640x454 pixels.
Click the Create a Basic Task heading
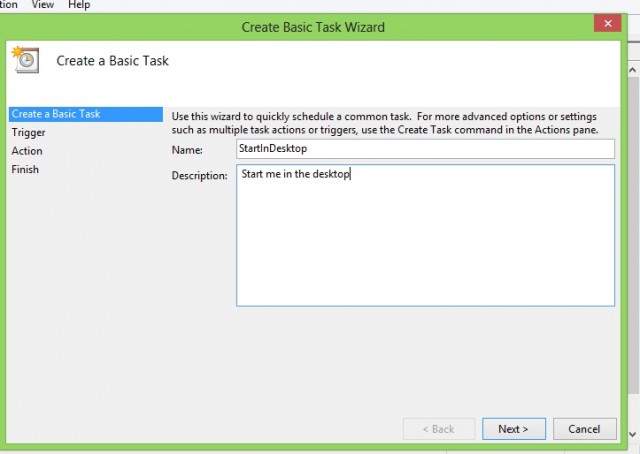(112, 61)
